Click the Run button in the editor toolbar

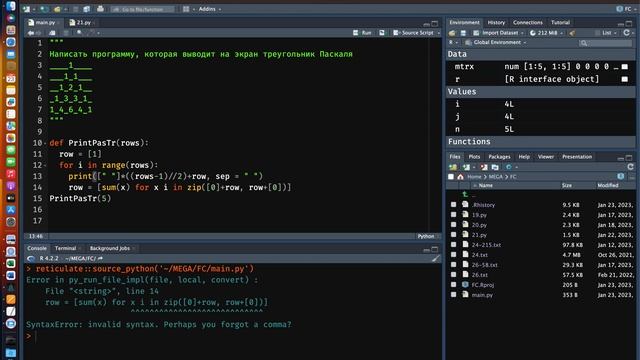coord(363,33)
